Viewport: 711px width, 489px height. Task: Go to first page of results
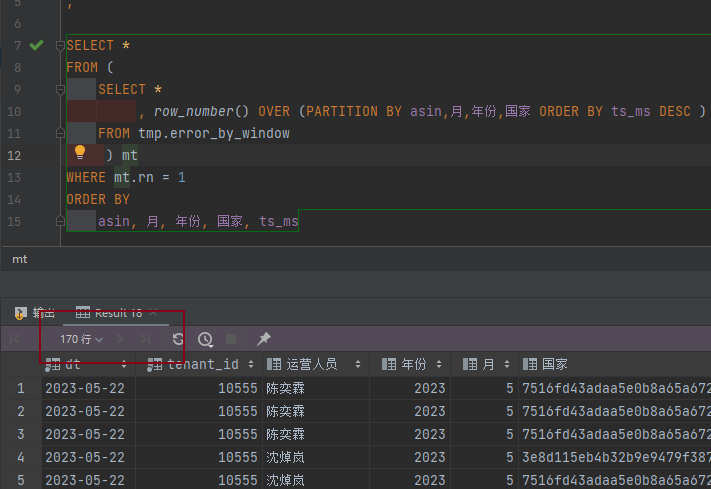[15, 339]
